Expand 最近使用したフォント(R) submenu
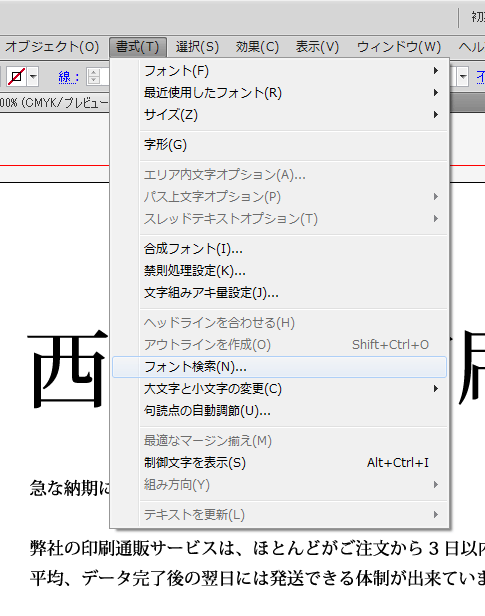Image resolution: width=485 pixels, height=616 pixels. click(x=280, y=93)
